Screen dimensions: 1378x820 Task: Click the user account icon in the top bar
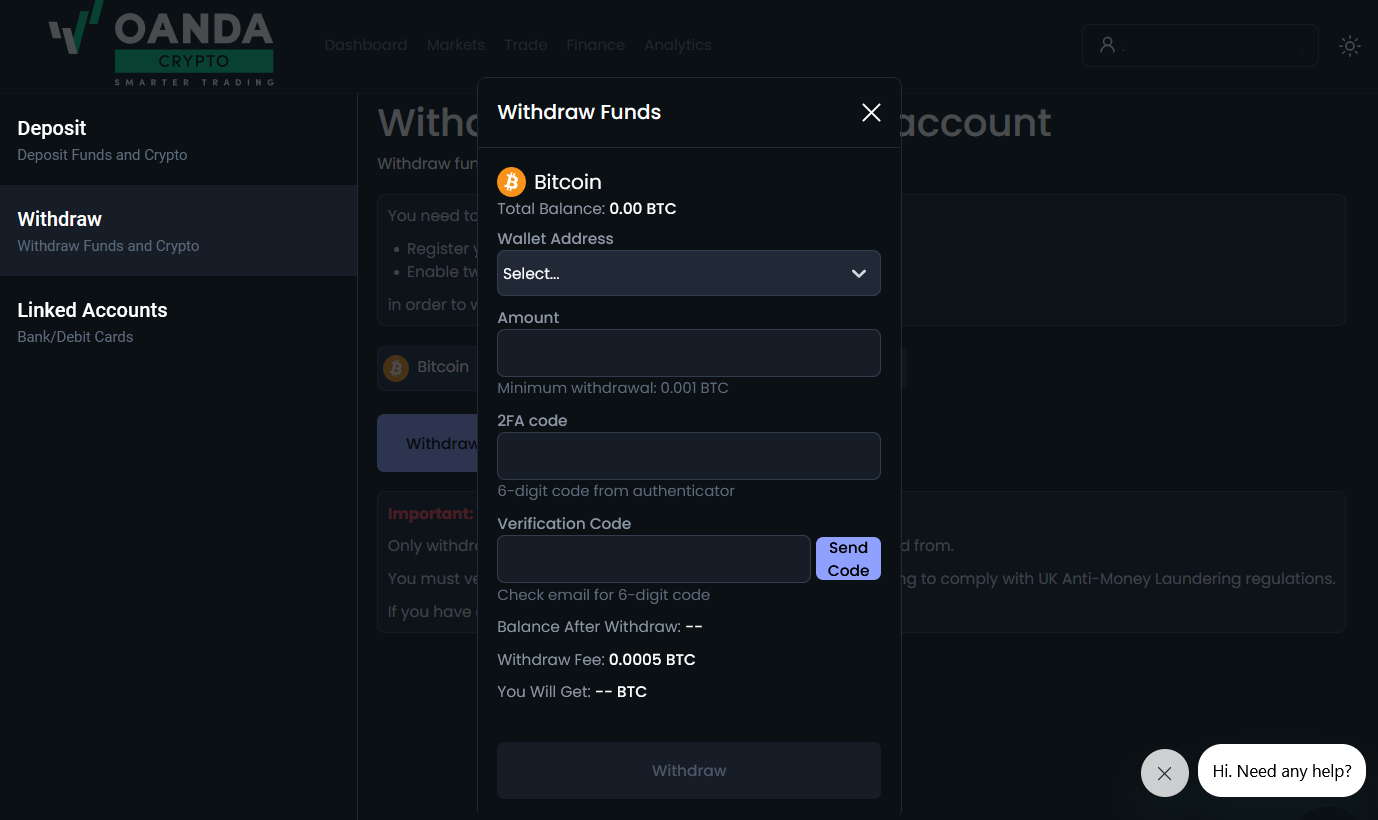click(1107, 44)
